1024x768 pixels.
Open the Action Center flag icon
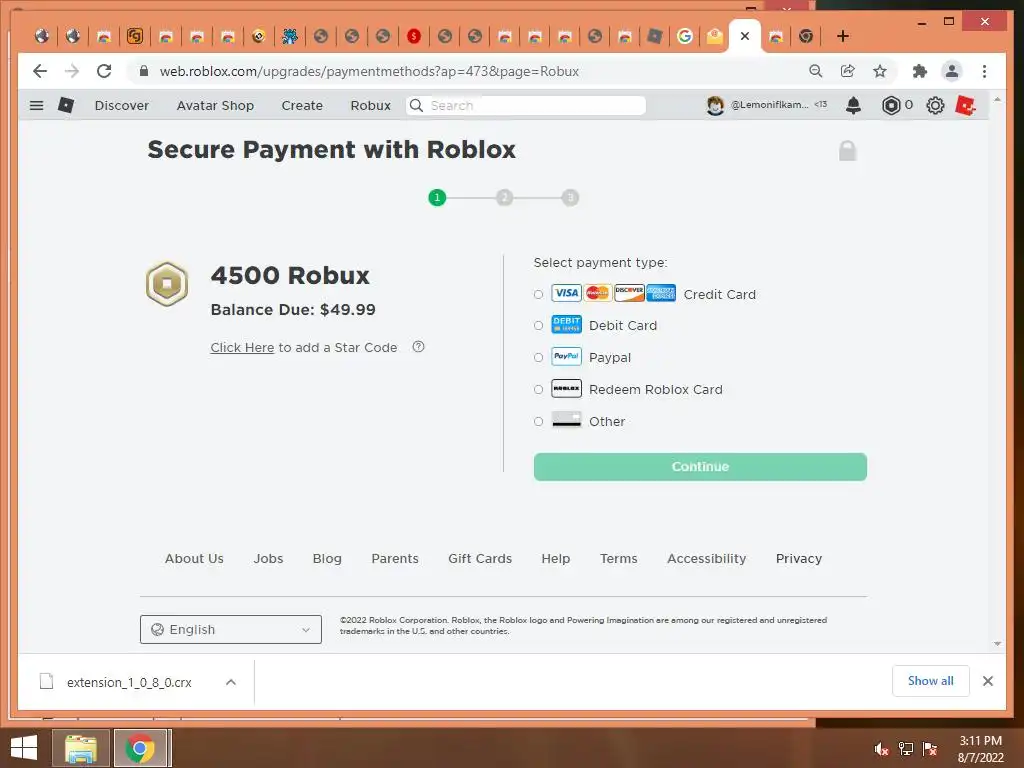[930, 749]
